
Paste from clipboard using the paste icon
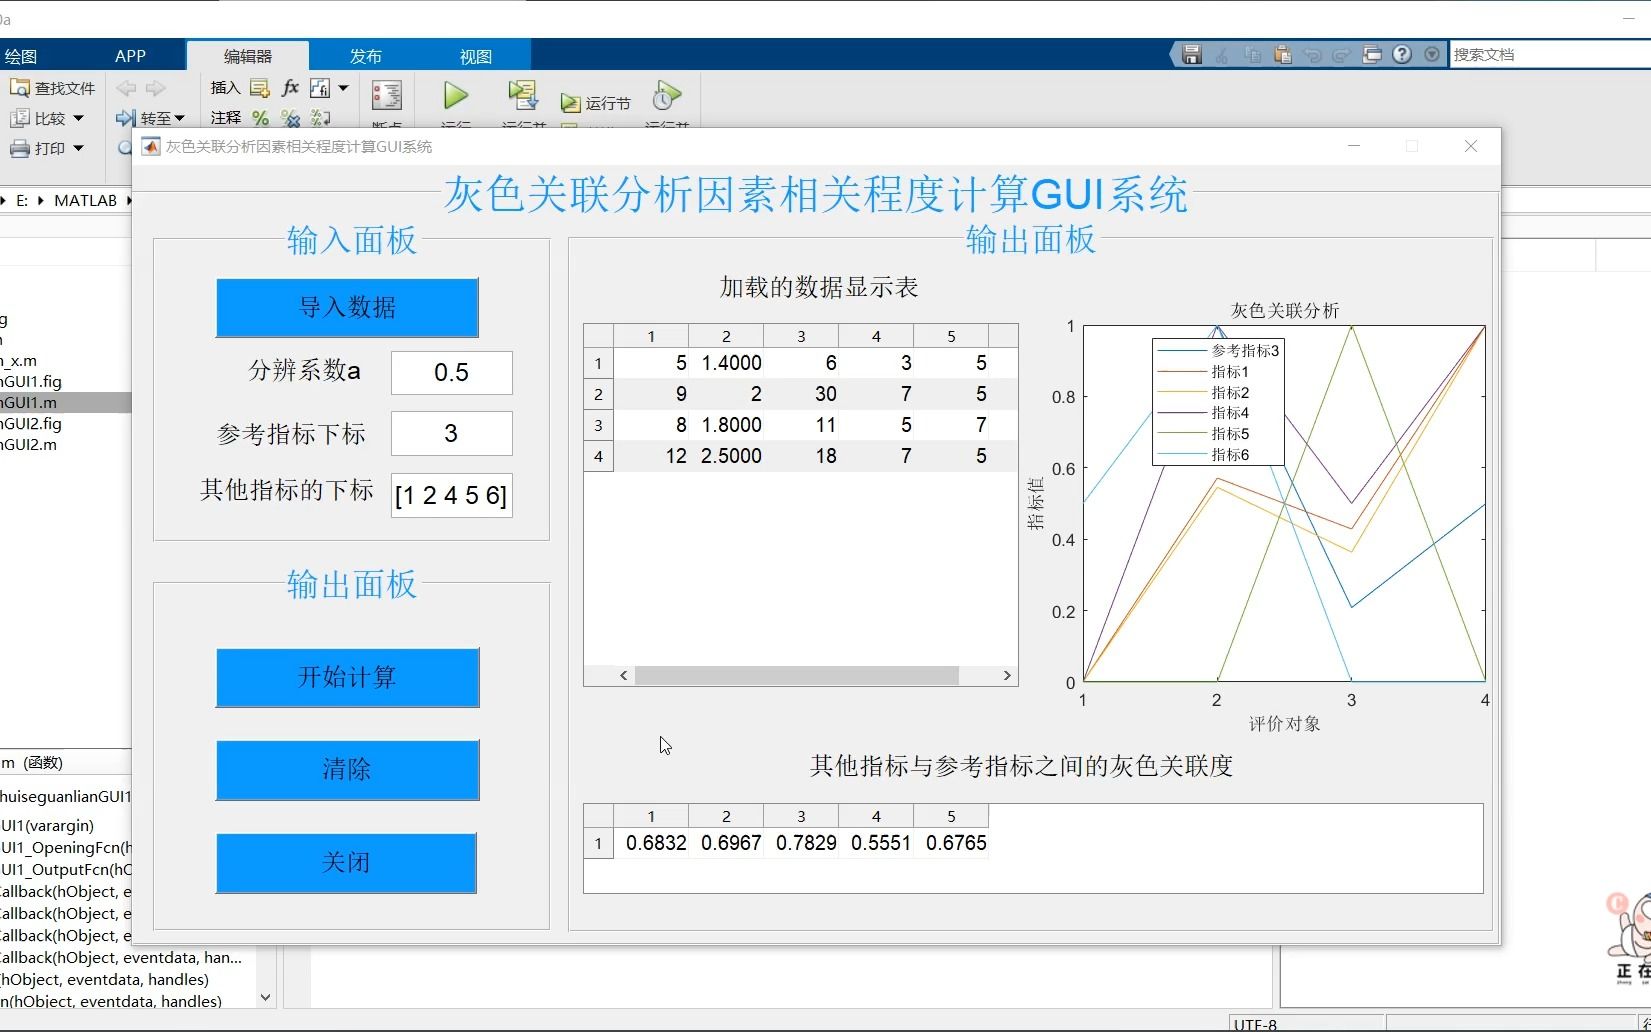[x=1282, y=54]
